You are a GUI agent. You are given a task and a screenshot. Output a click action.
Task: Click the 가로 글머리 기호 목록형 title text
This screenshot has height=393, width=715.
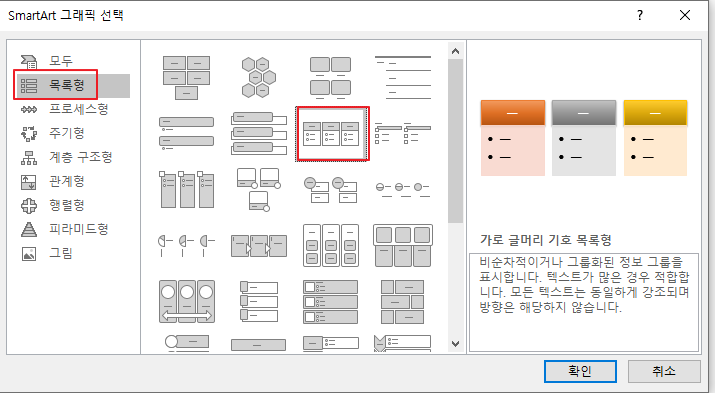coord(546,240)
